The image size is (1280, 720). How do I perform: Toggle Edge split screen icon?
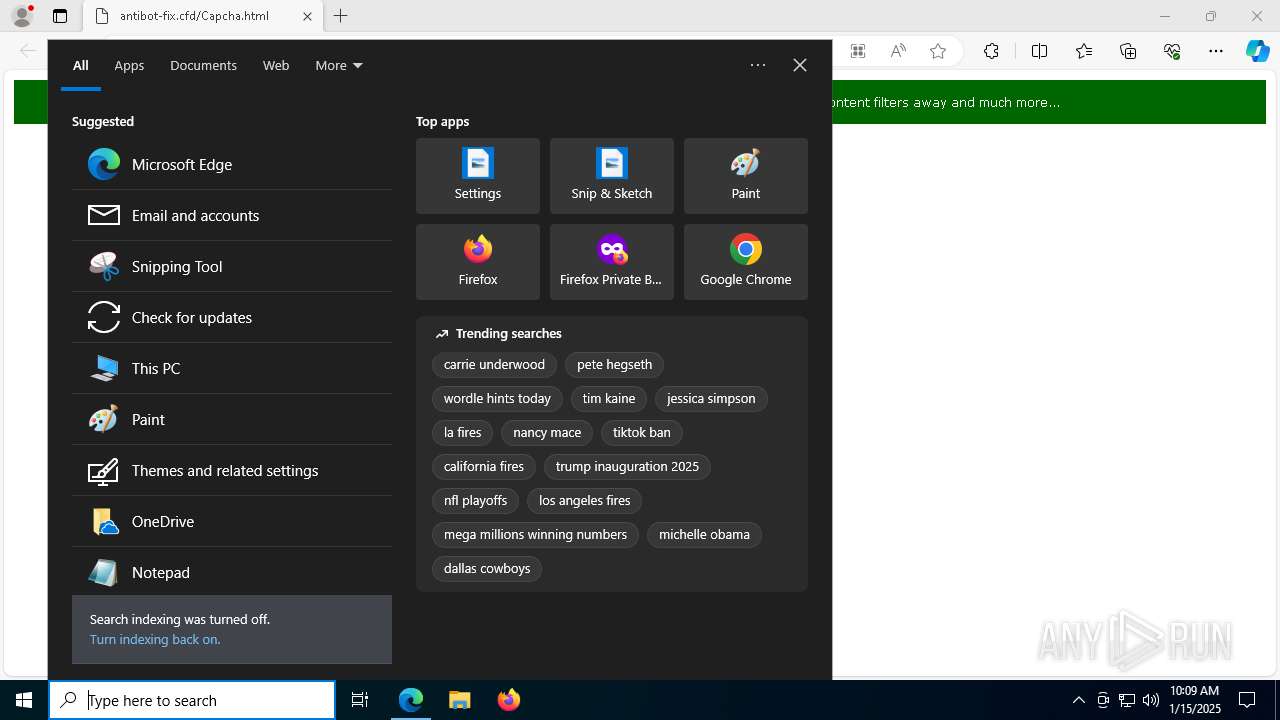tap(1039, 51)
